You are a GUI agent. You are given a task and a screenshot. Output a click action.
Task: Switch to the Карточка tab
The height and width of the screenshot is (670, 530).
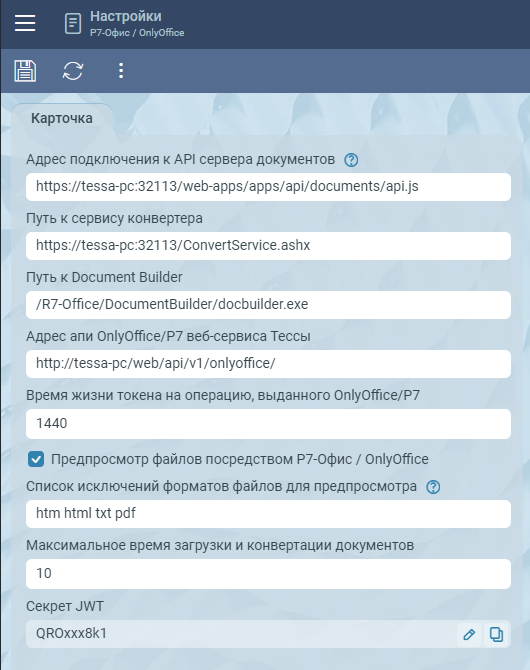(62, 118)
